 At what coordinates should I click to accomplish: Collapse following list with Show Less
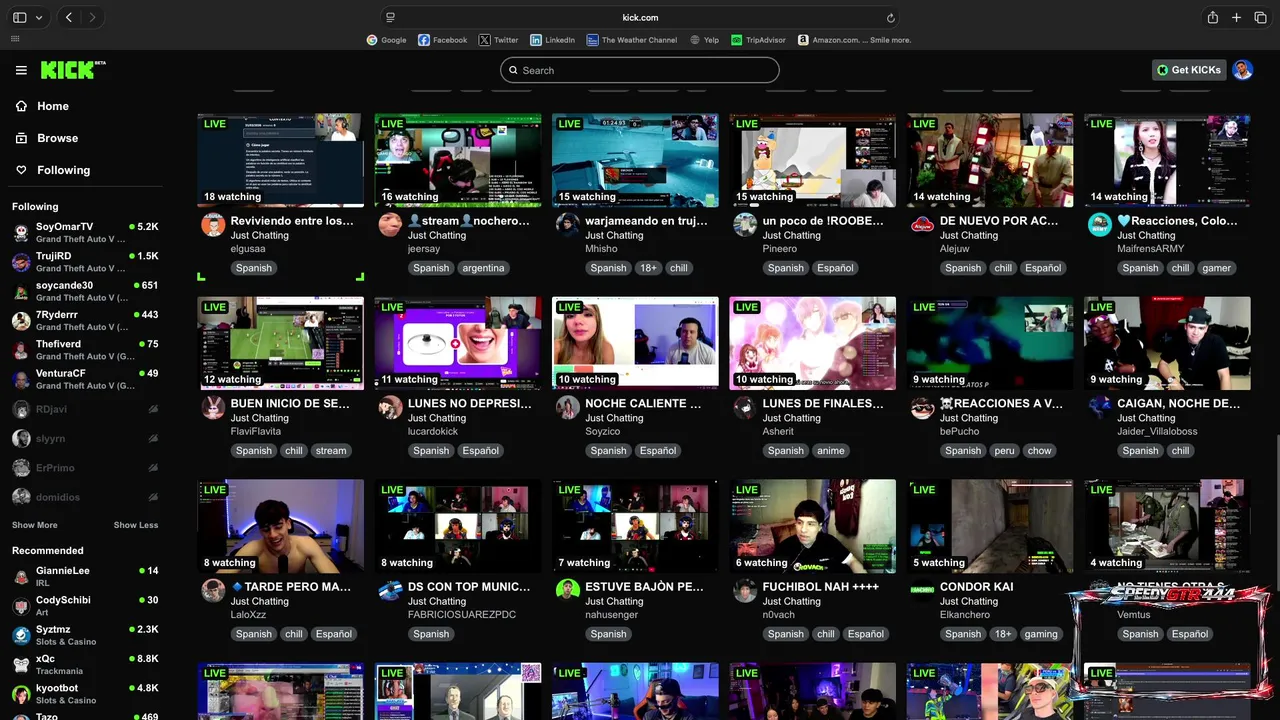136,525
